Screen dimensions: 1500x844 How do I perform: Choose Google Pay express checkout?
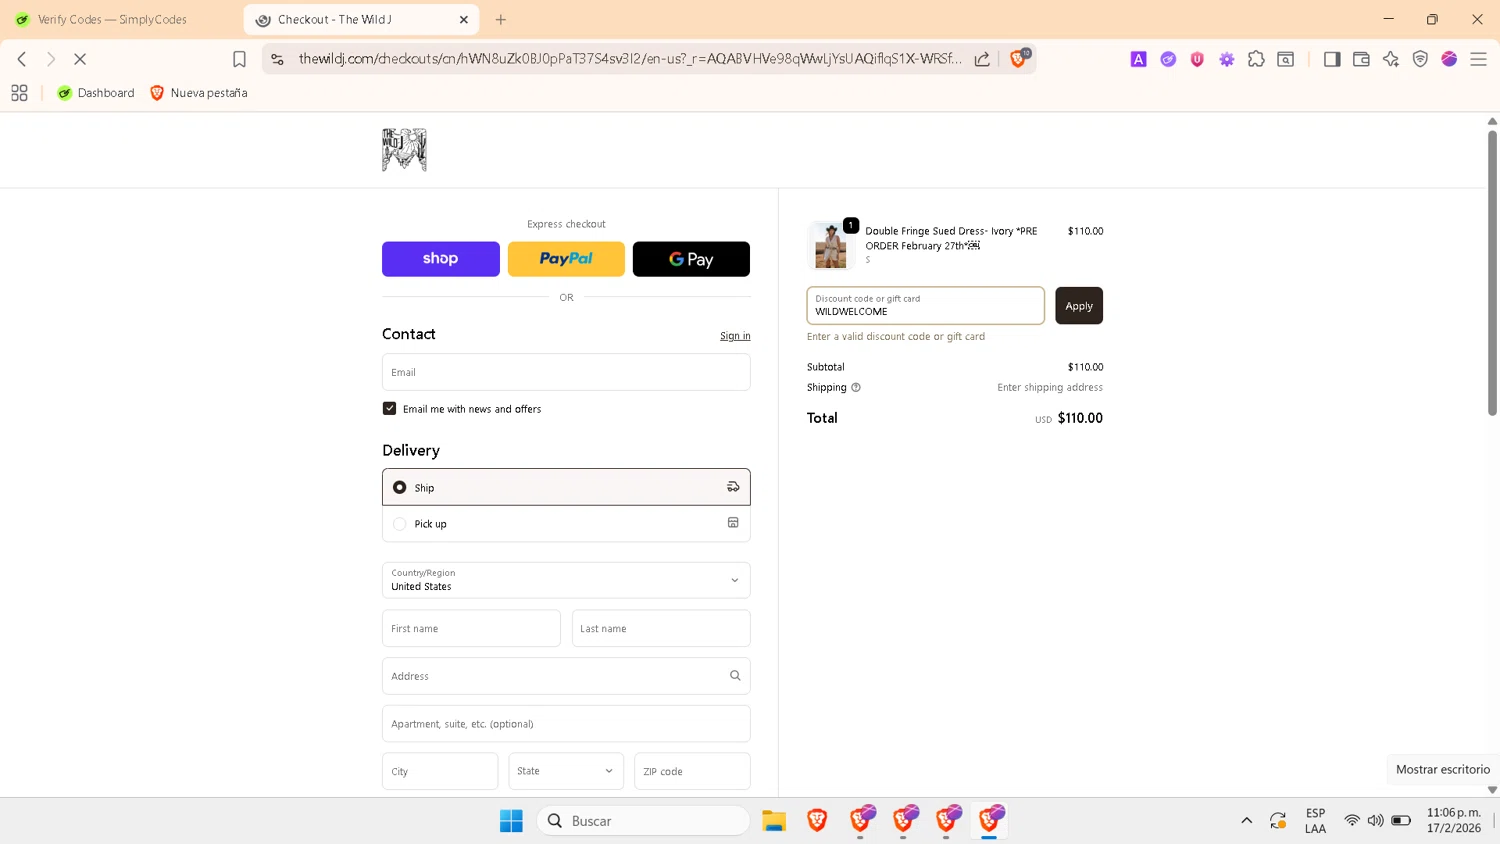[691, 259]
